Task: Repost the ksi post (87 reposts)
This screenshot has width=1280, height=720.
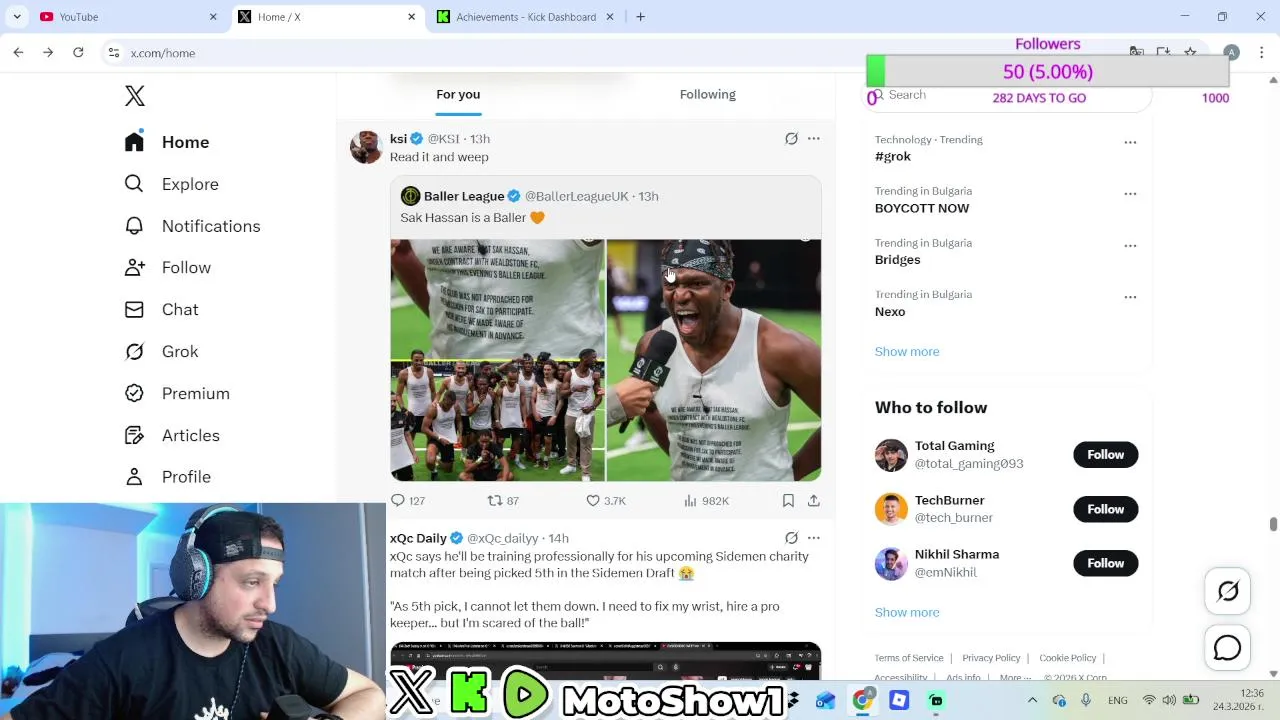Action: (x=503, y=500)
